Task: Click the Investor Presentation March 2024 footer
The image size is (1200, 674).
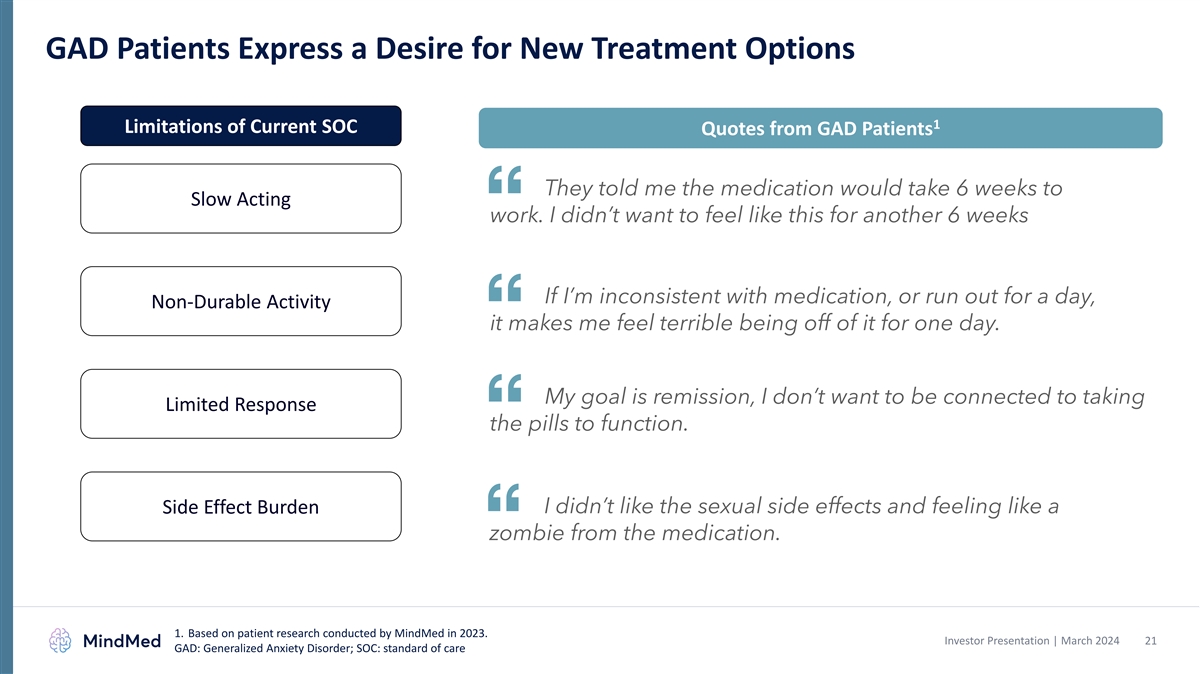Action: point(1031,640)
